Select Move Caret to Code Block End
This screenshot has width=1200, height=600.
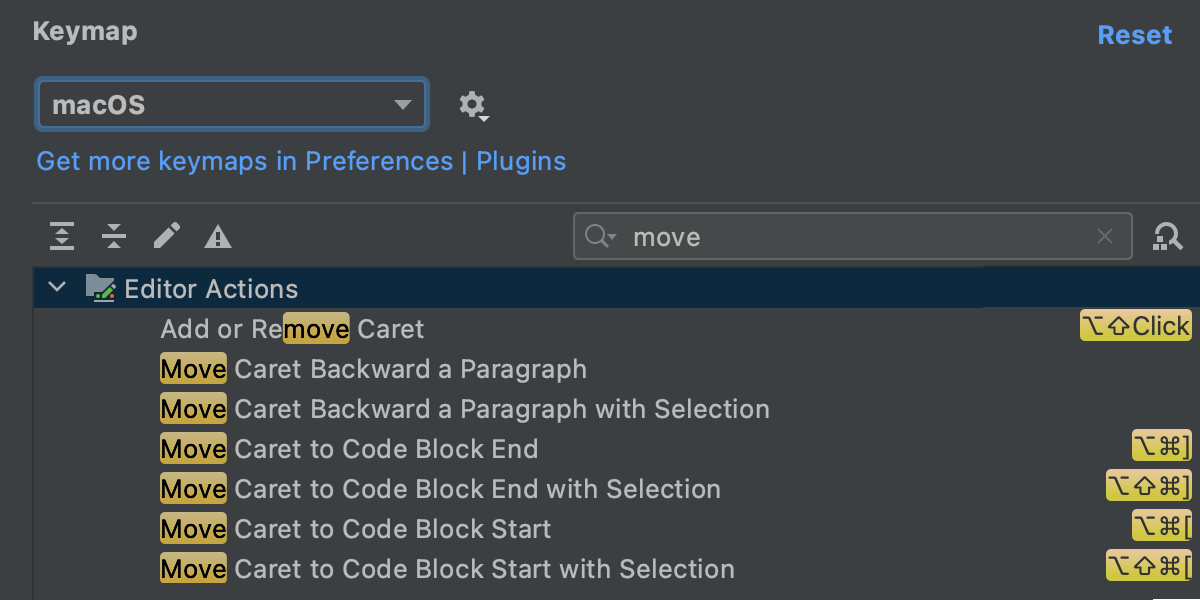[349, 449]
